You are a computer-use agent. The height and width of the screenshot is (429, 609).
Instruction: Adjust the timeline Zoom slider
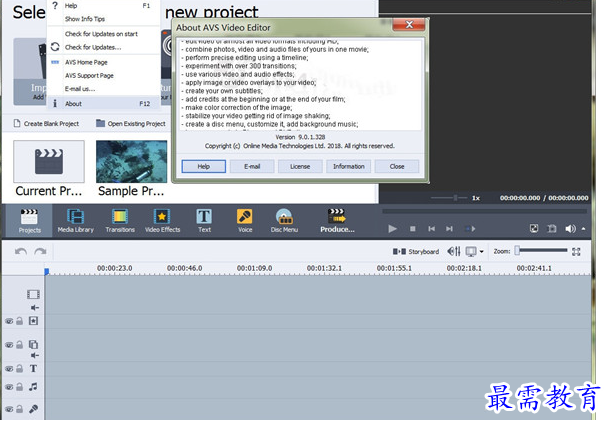pyautogui.click(x=542, y=251)
